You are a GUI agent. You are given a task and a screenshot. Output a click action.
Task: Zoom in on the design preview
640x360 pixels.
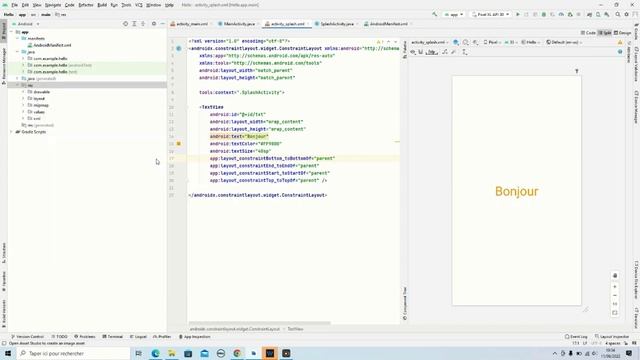pyautogui.click(x=615, y=287)
